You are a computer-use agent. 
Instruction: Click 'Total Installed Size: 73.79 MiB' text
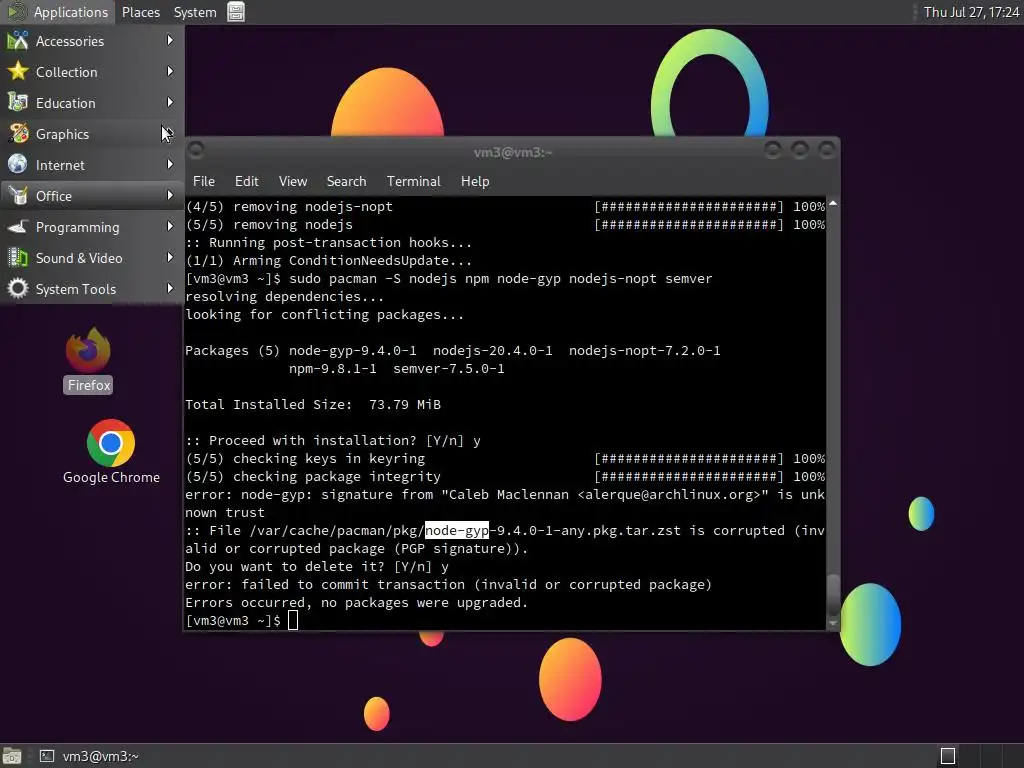click(x=313, y=404)
